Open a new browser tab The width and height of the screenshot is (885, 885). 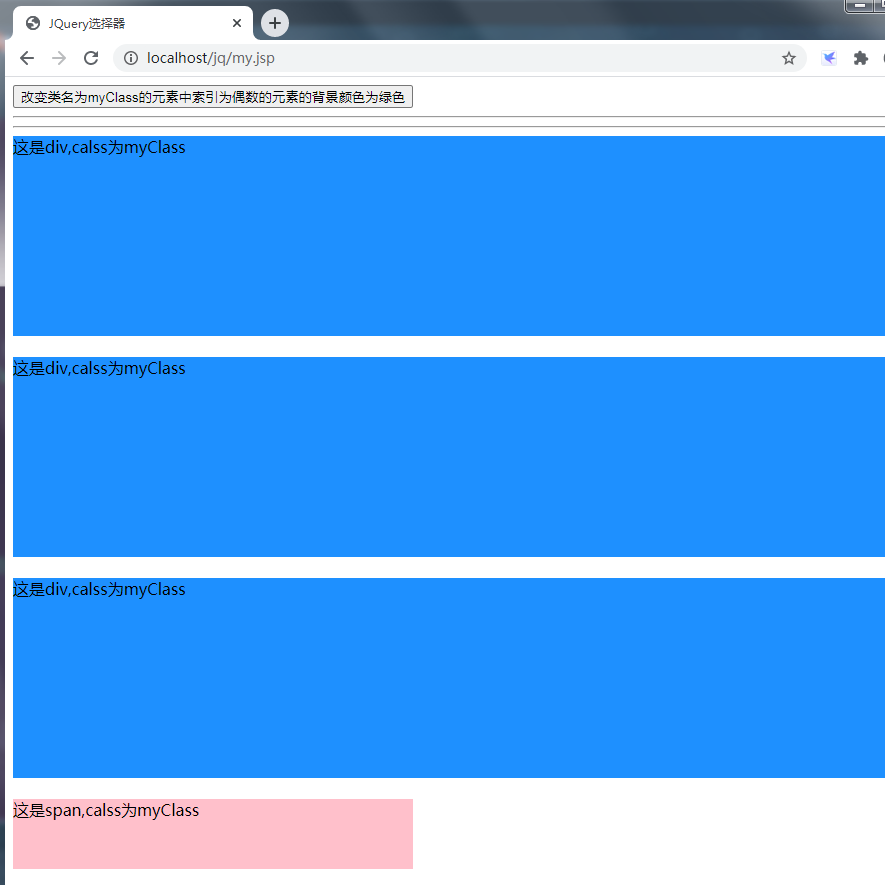pos(275,23)
